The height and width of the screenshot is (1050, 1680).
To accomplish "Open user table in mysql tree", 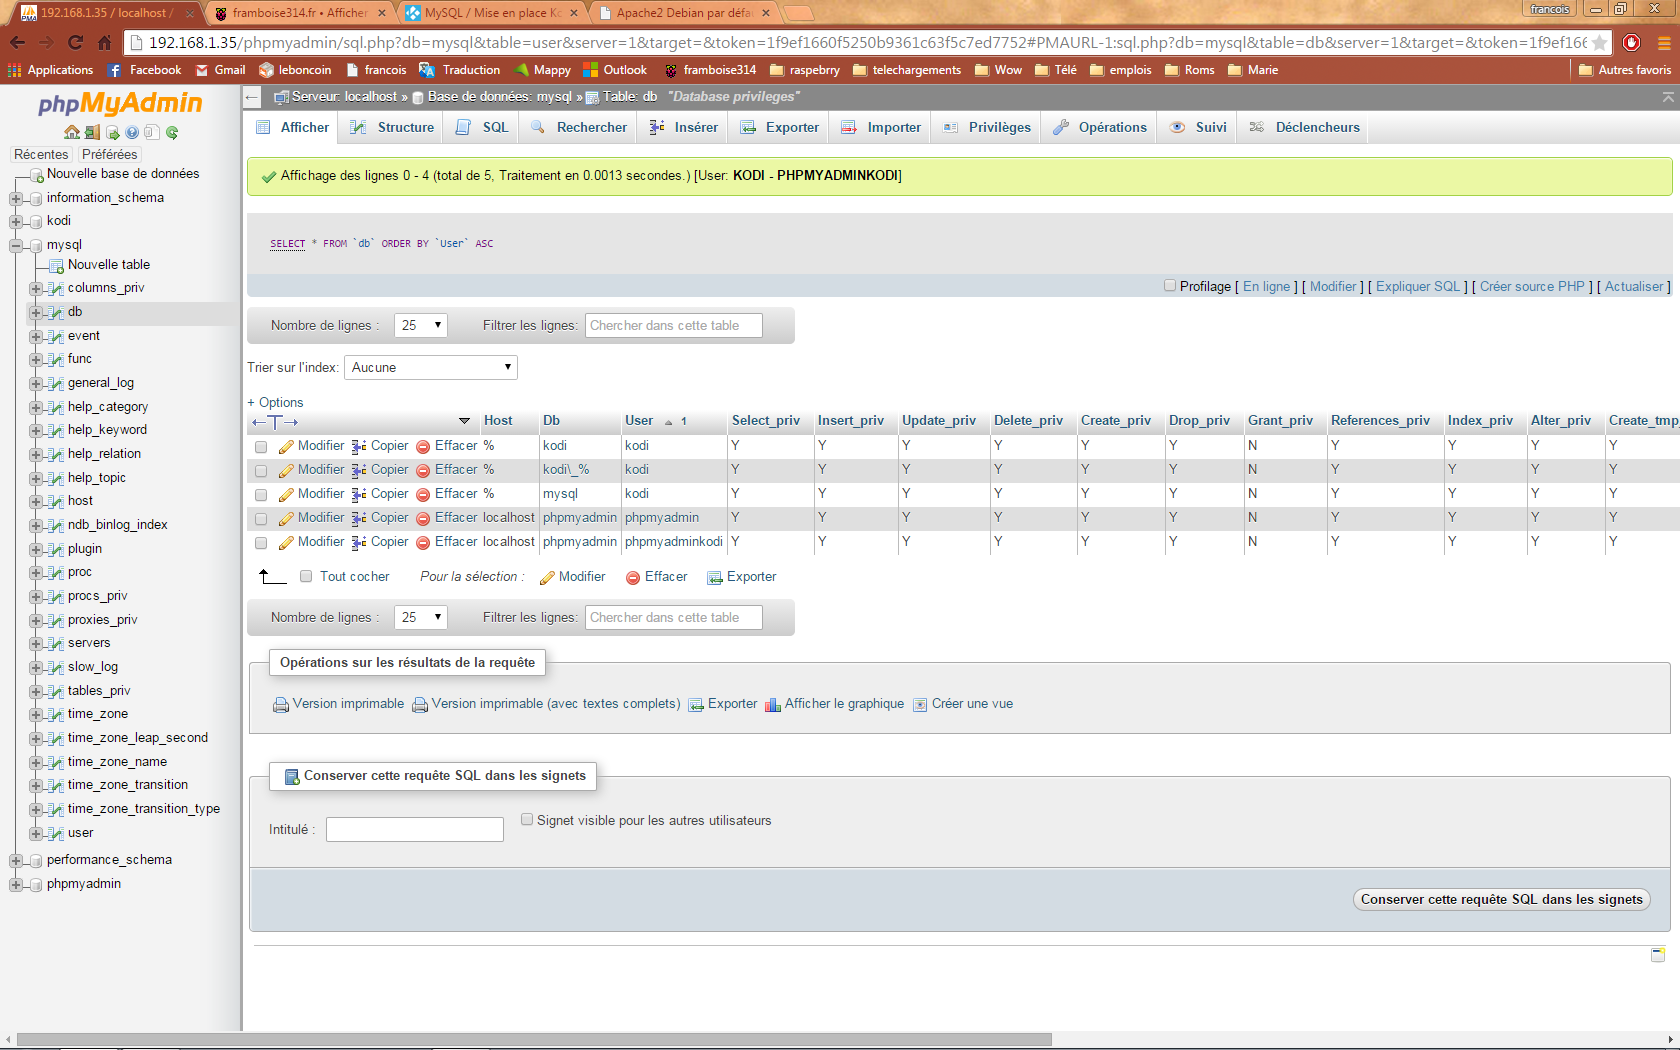I will pos(80,833).
